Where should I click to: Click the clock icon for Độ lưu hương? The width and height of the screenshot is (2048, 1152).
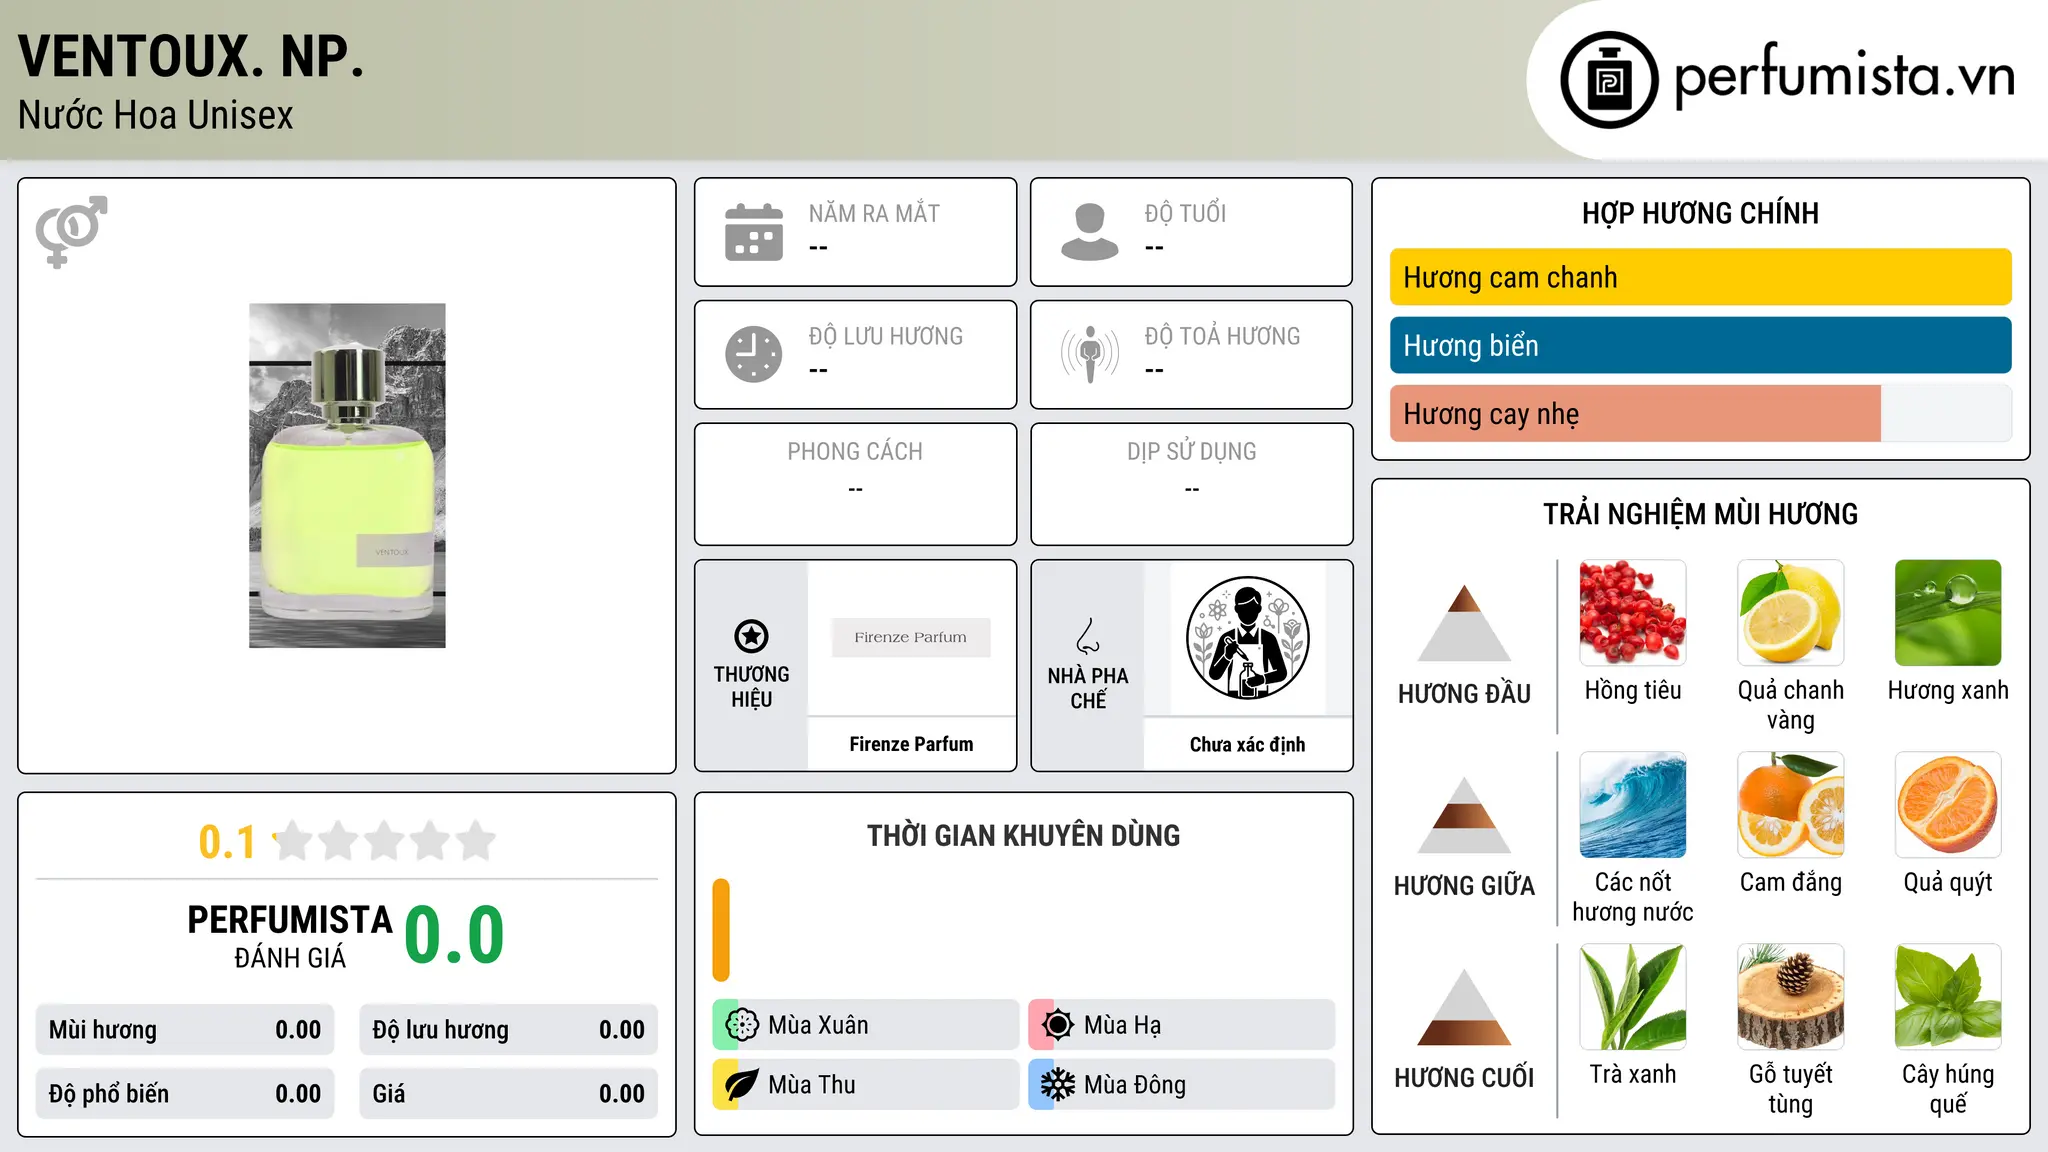tap(754, 354)
